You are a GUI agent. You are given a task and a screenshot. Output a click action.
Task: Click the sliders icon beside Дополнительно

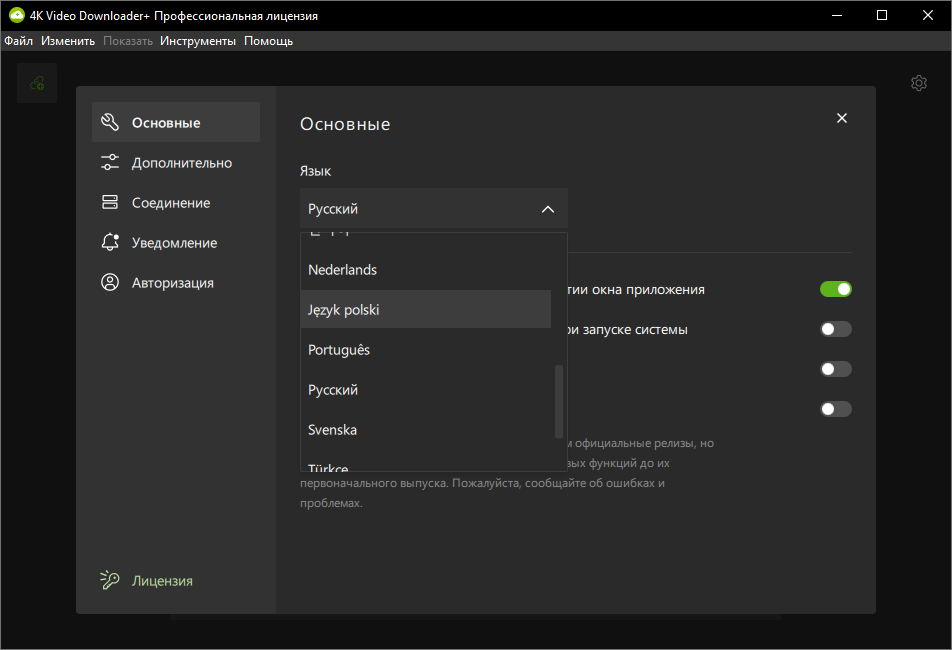click(110, 162)
